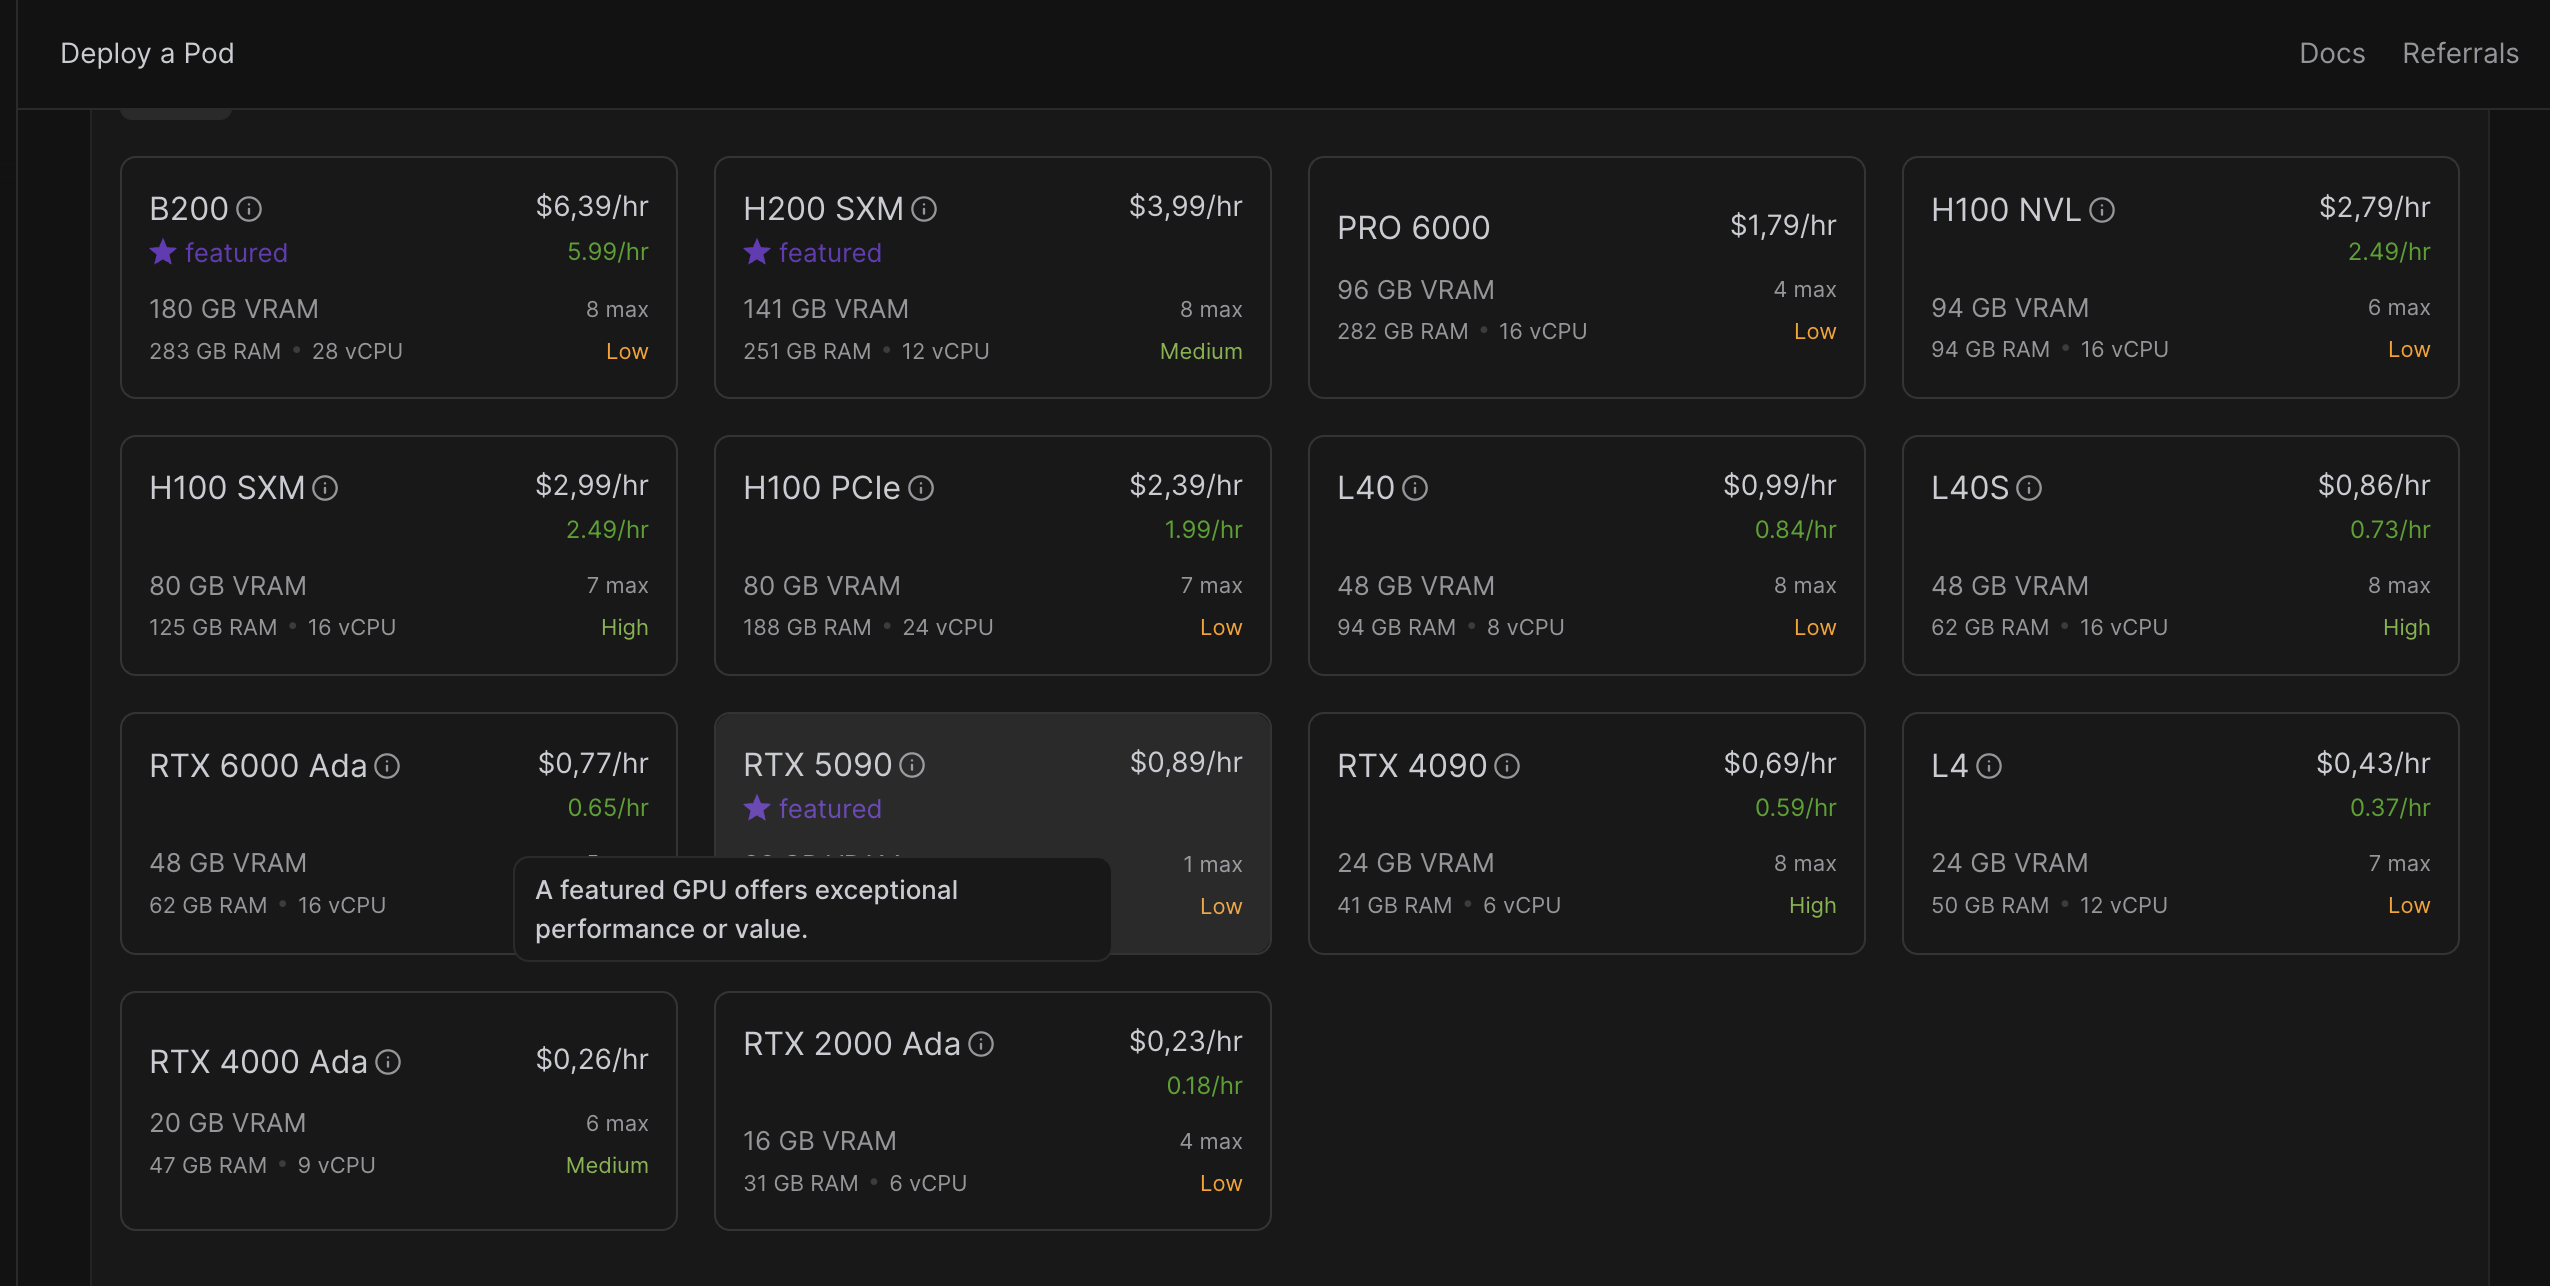Click H200 SXM price $3,99/hr
The width and height of the screenshot is (2550, 1286).
[x=1185, y=207]
